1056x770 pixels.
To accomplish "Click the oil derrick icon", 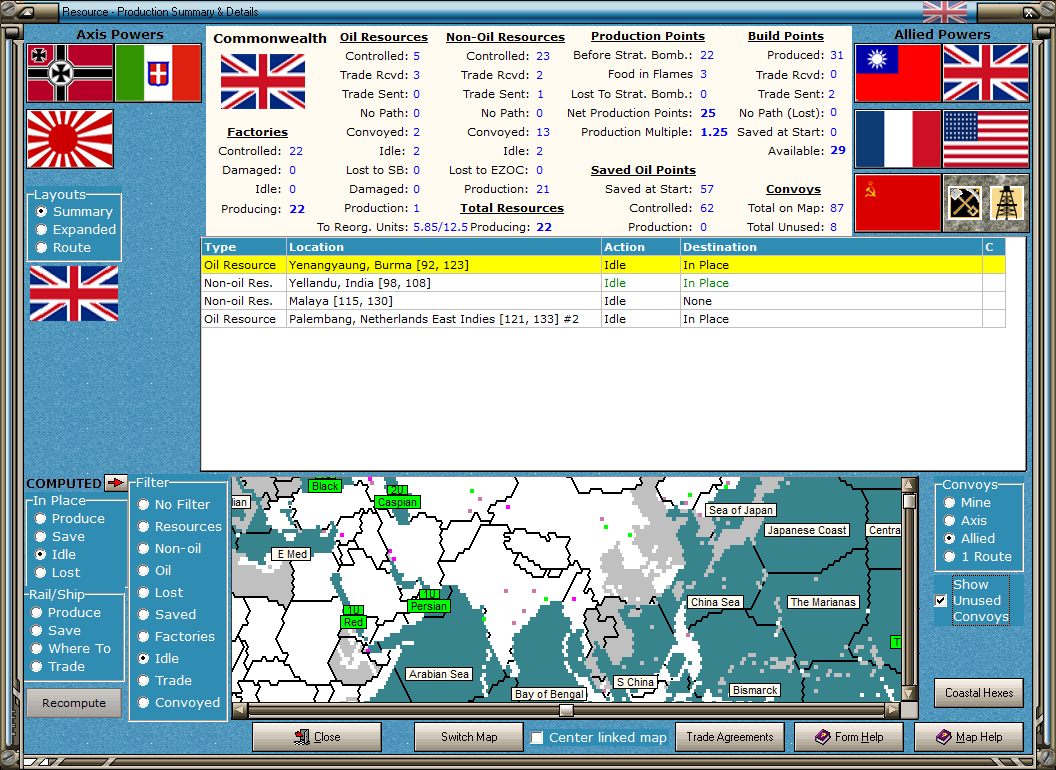I will pos(1007,203).
